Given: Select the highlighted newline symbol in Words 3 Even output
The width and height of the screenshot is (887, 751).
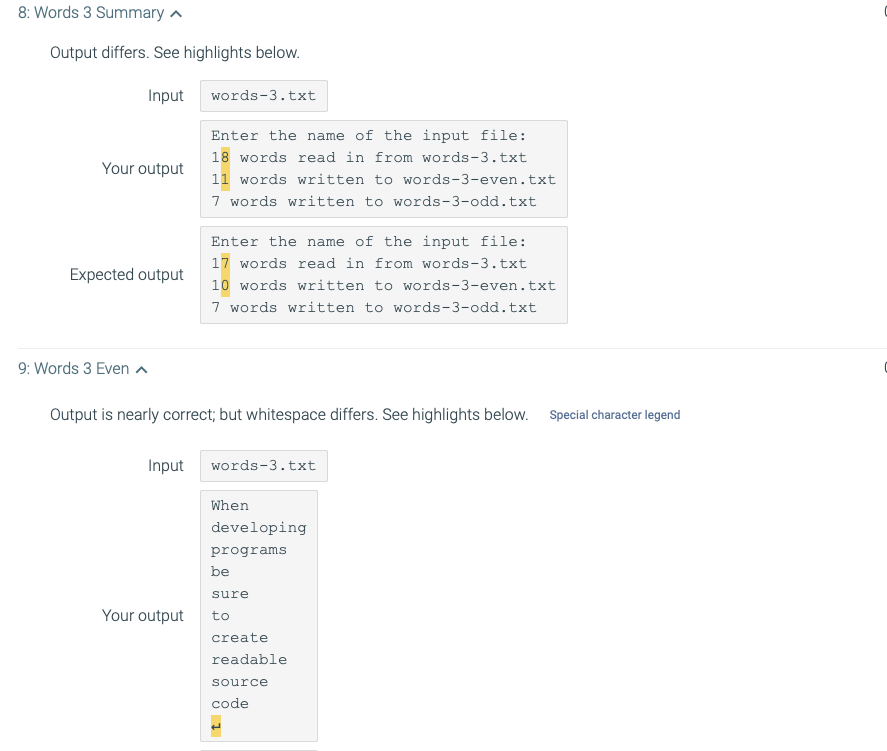Looking at the screenshot, I should pos(214,726).
